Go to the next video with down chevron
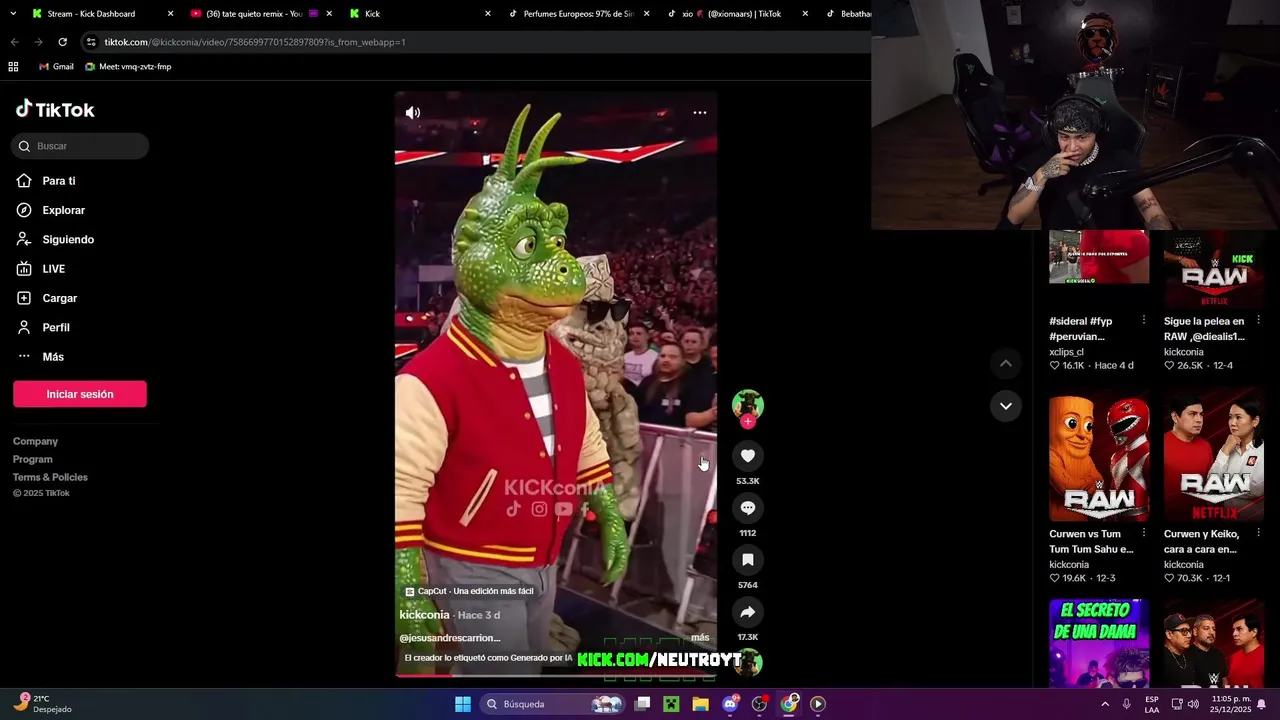 pos(1005,406)
